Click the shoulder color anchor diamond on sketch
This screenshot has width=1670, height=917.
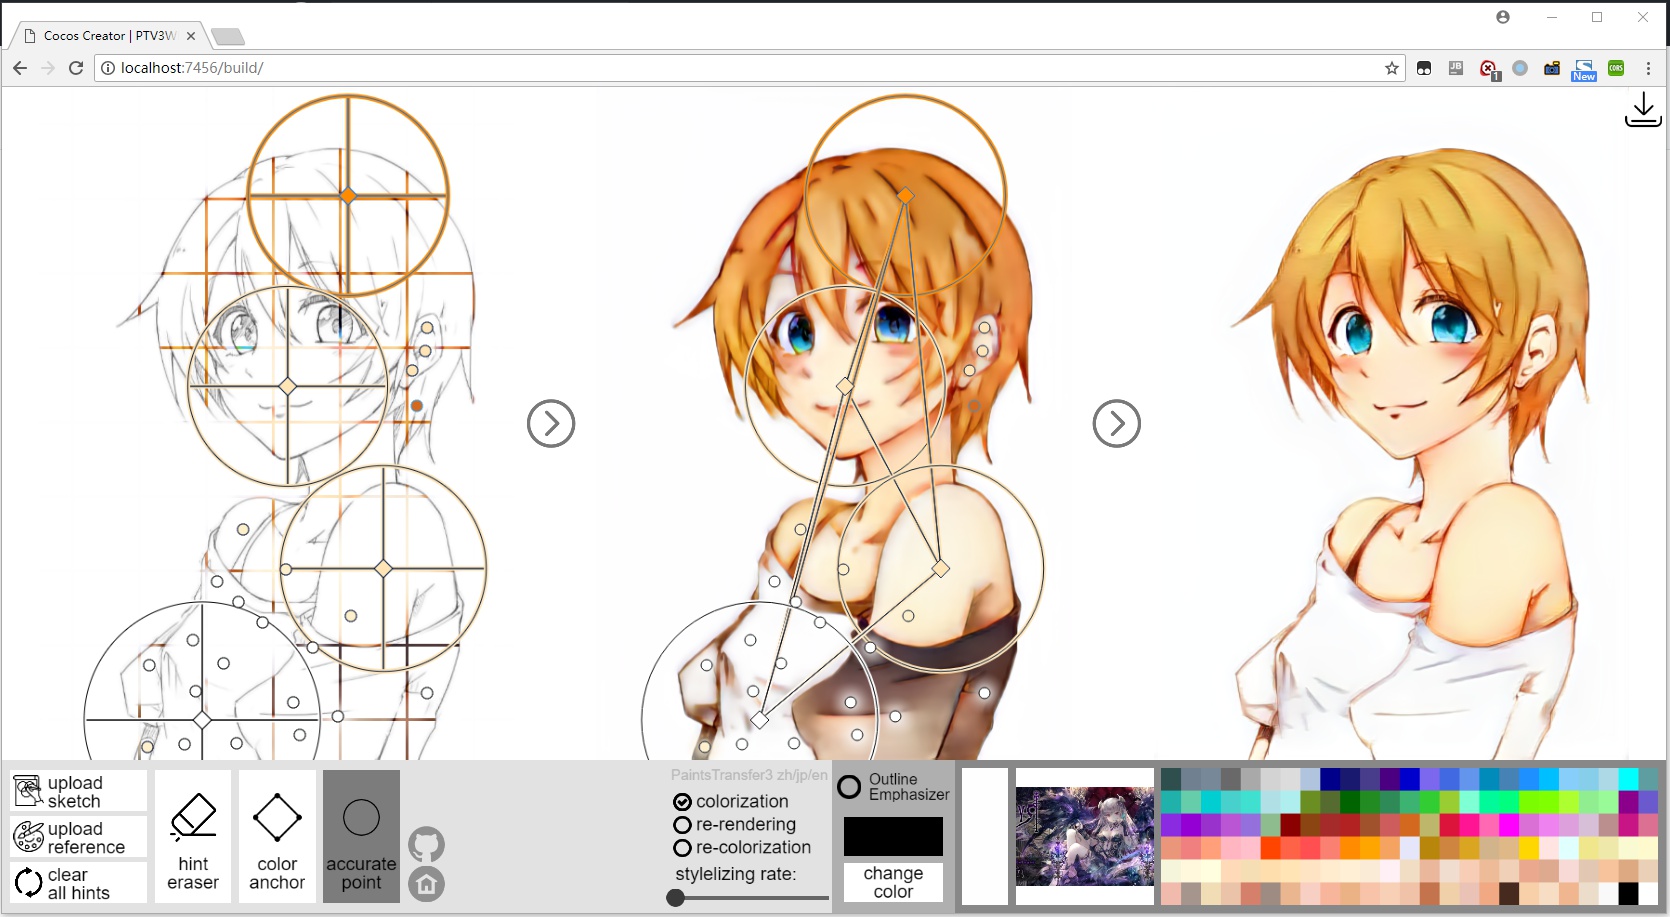click(x=383, y=568)
